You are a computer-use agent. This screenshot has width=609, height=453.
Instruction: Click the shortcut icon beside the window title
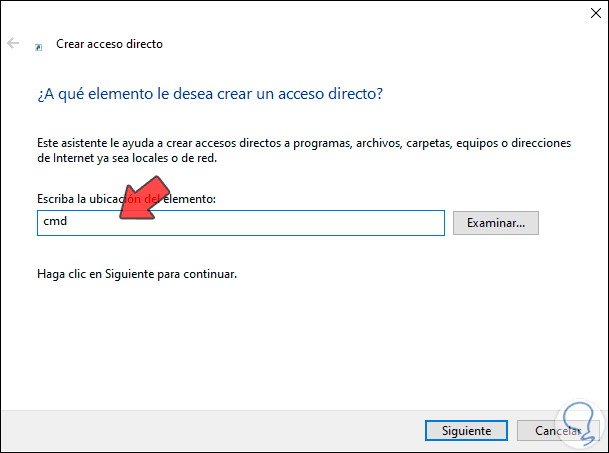tap(39, 46)
